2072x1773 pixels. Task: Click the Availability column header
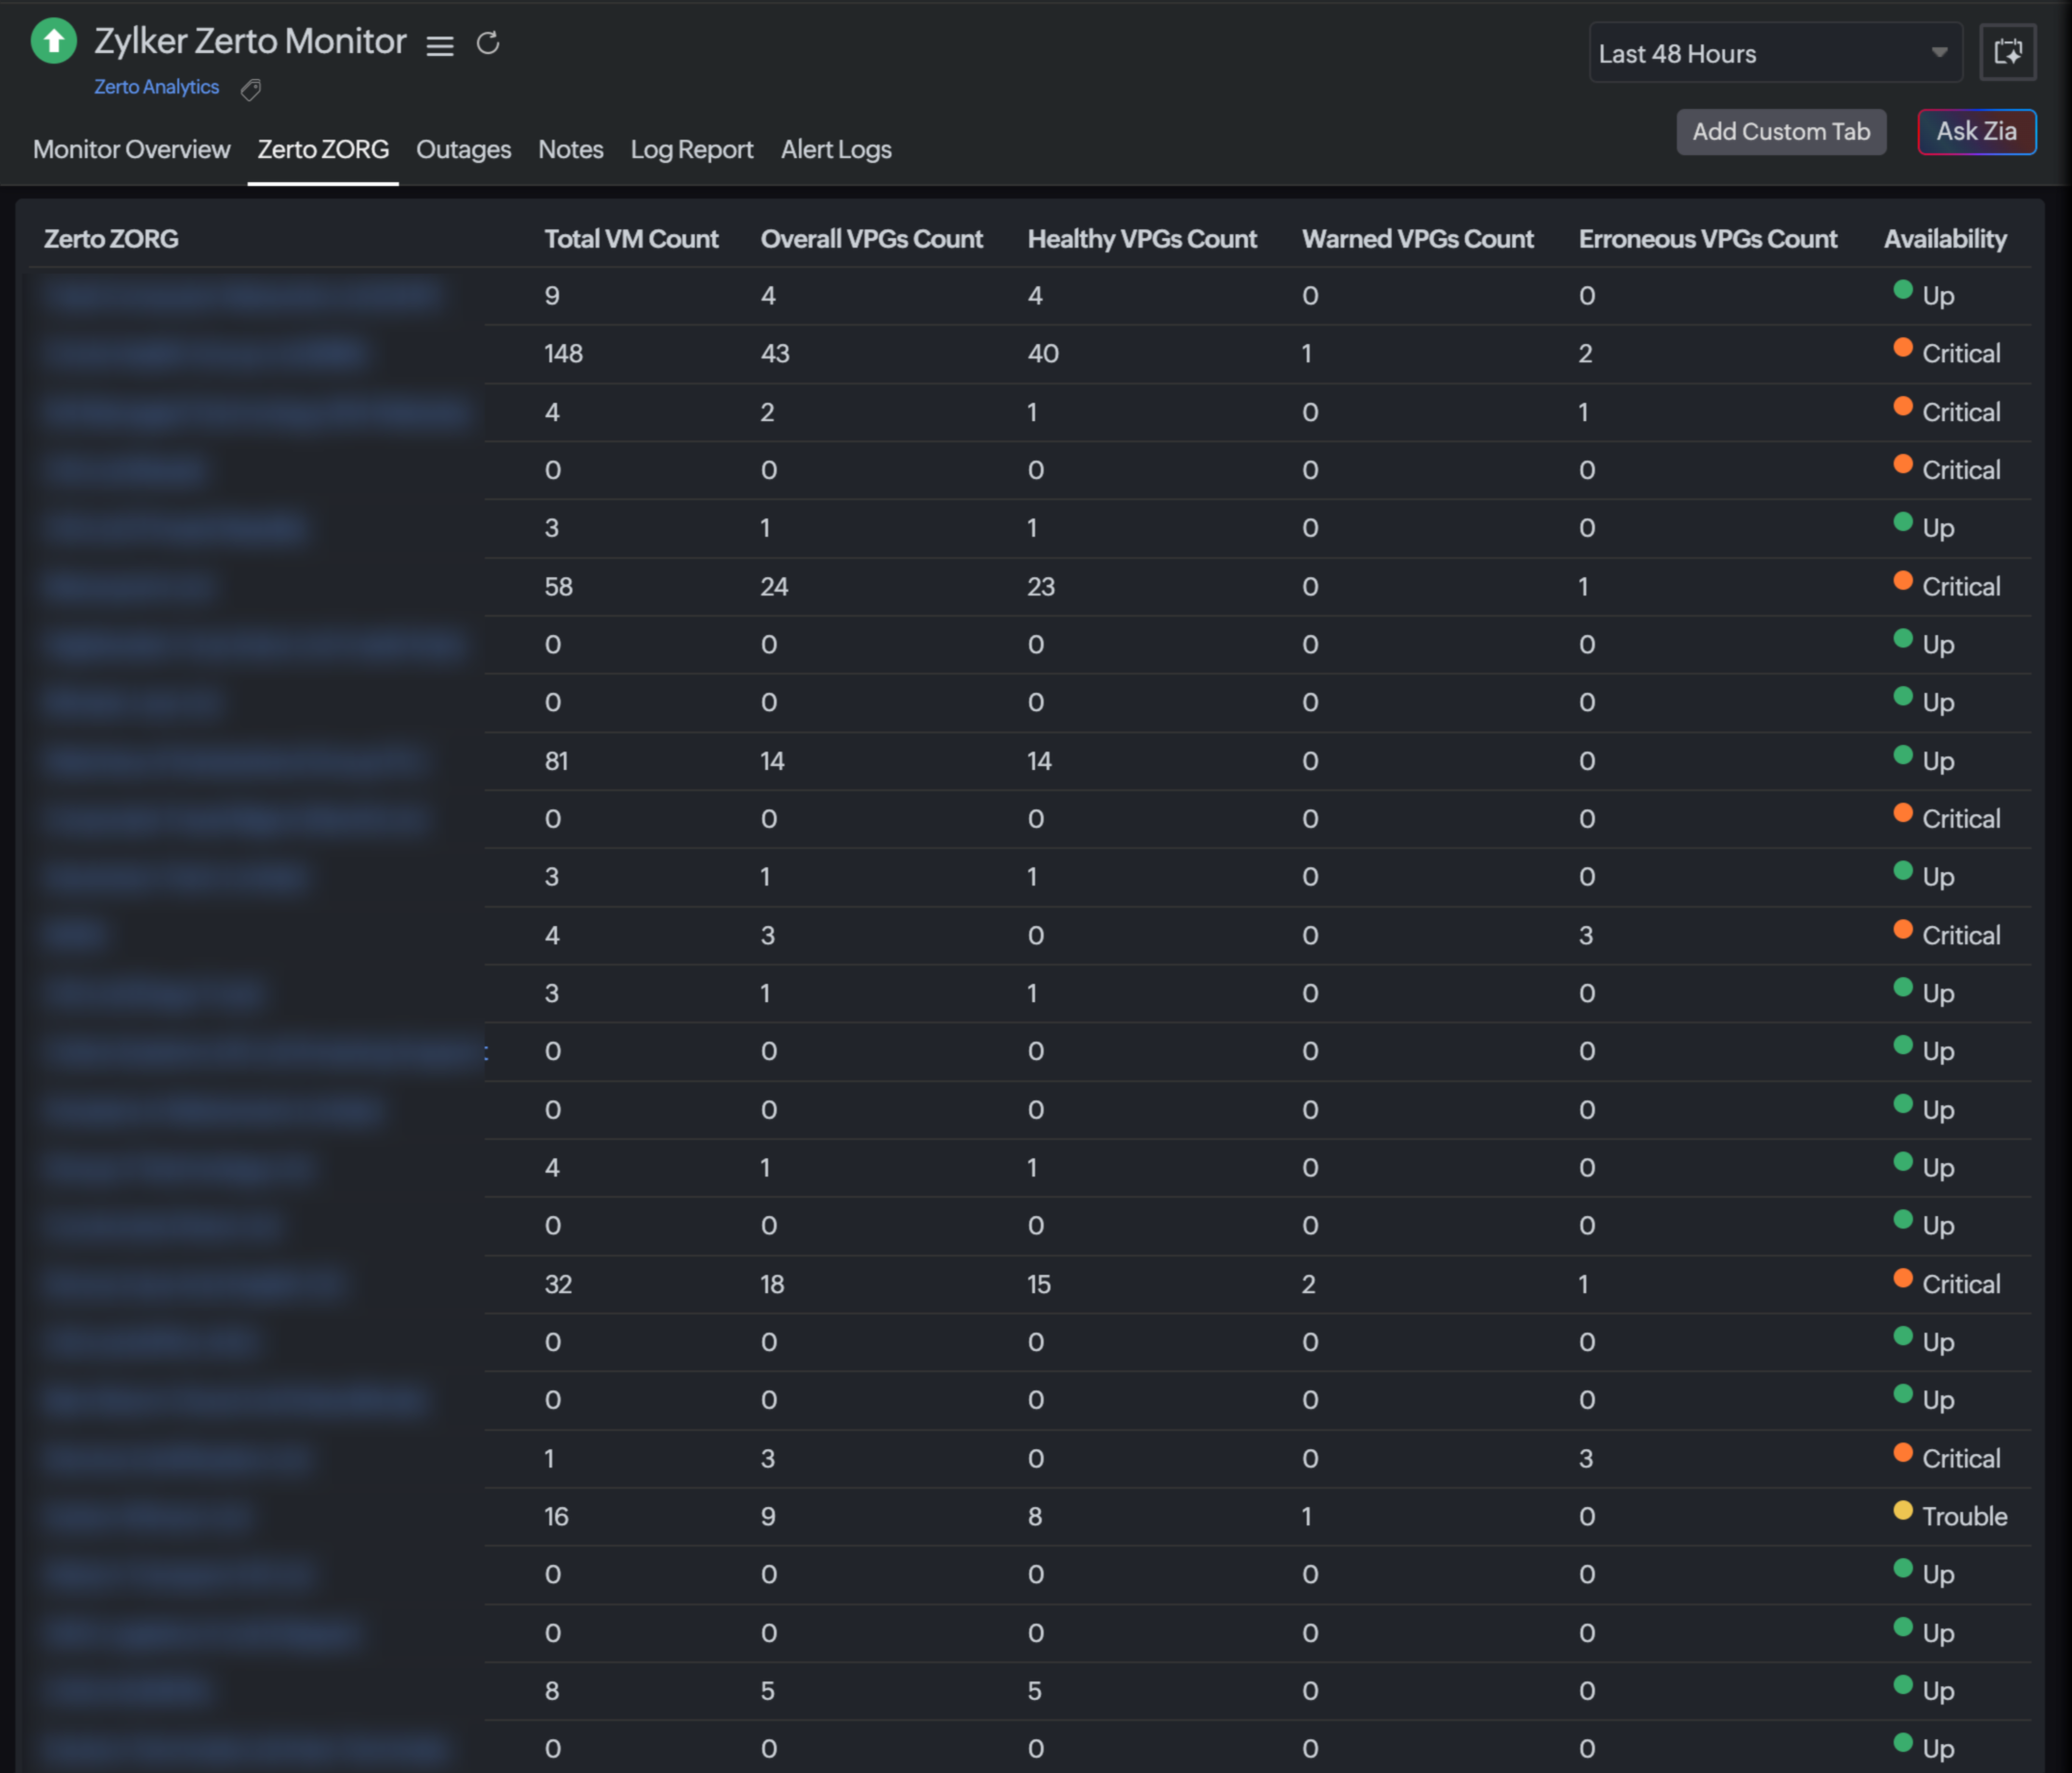click(x=1944, y=239)
